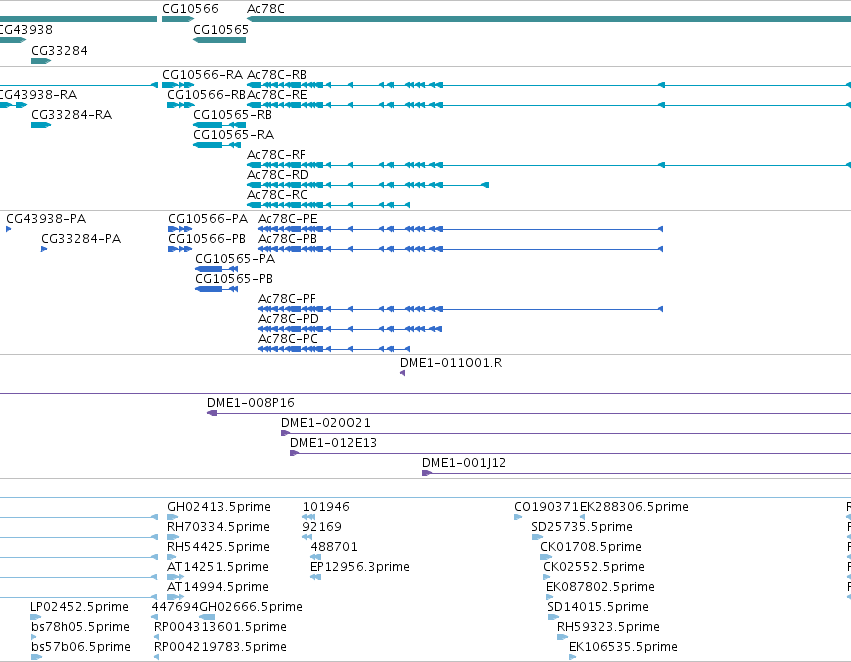Select transcript Ac78C-RE label
The width and height of the screenshot is (851, 662).
[277, 94]
